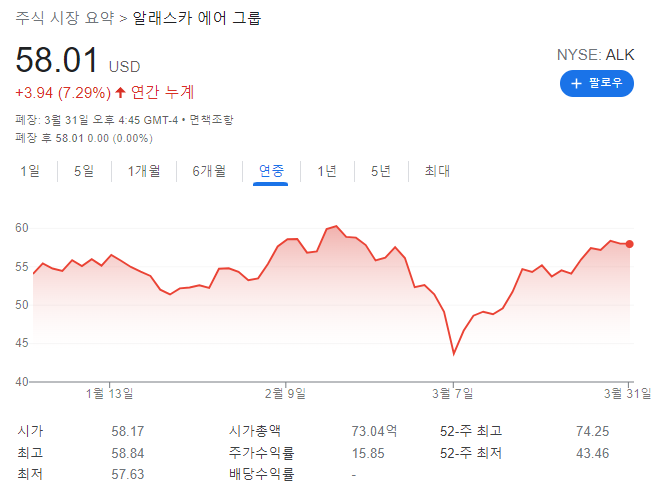Click the 시가총액 value 73.04억
Image resolution: width=668 pixels, height=486 pixels.
coord(374,431)
